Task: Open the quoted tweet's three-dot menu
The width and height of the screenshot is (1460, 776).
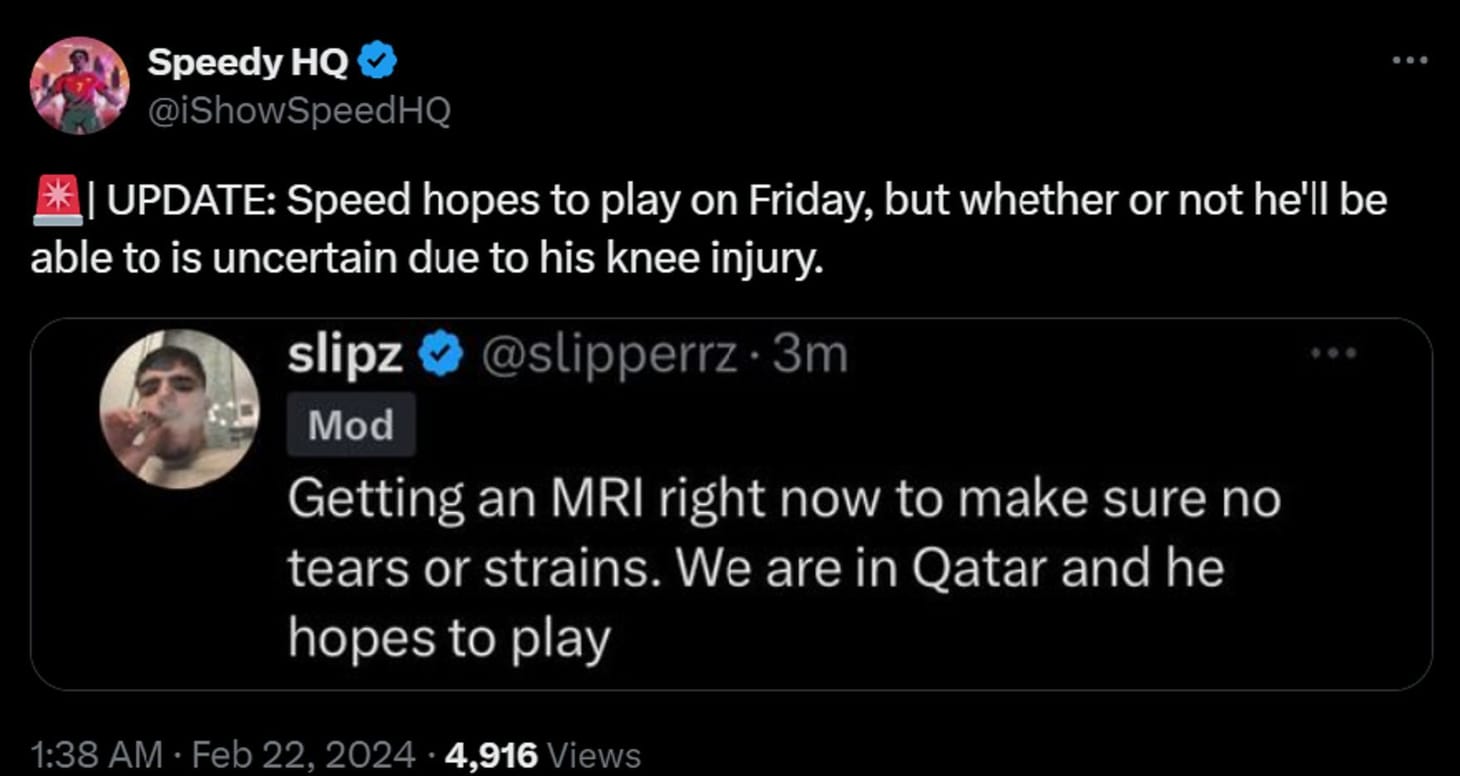Action: (x=1335, y=353)
